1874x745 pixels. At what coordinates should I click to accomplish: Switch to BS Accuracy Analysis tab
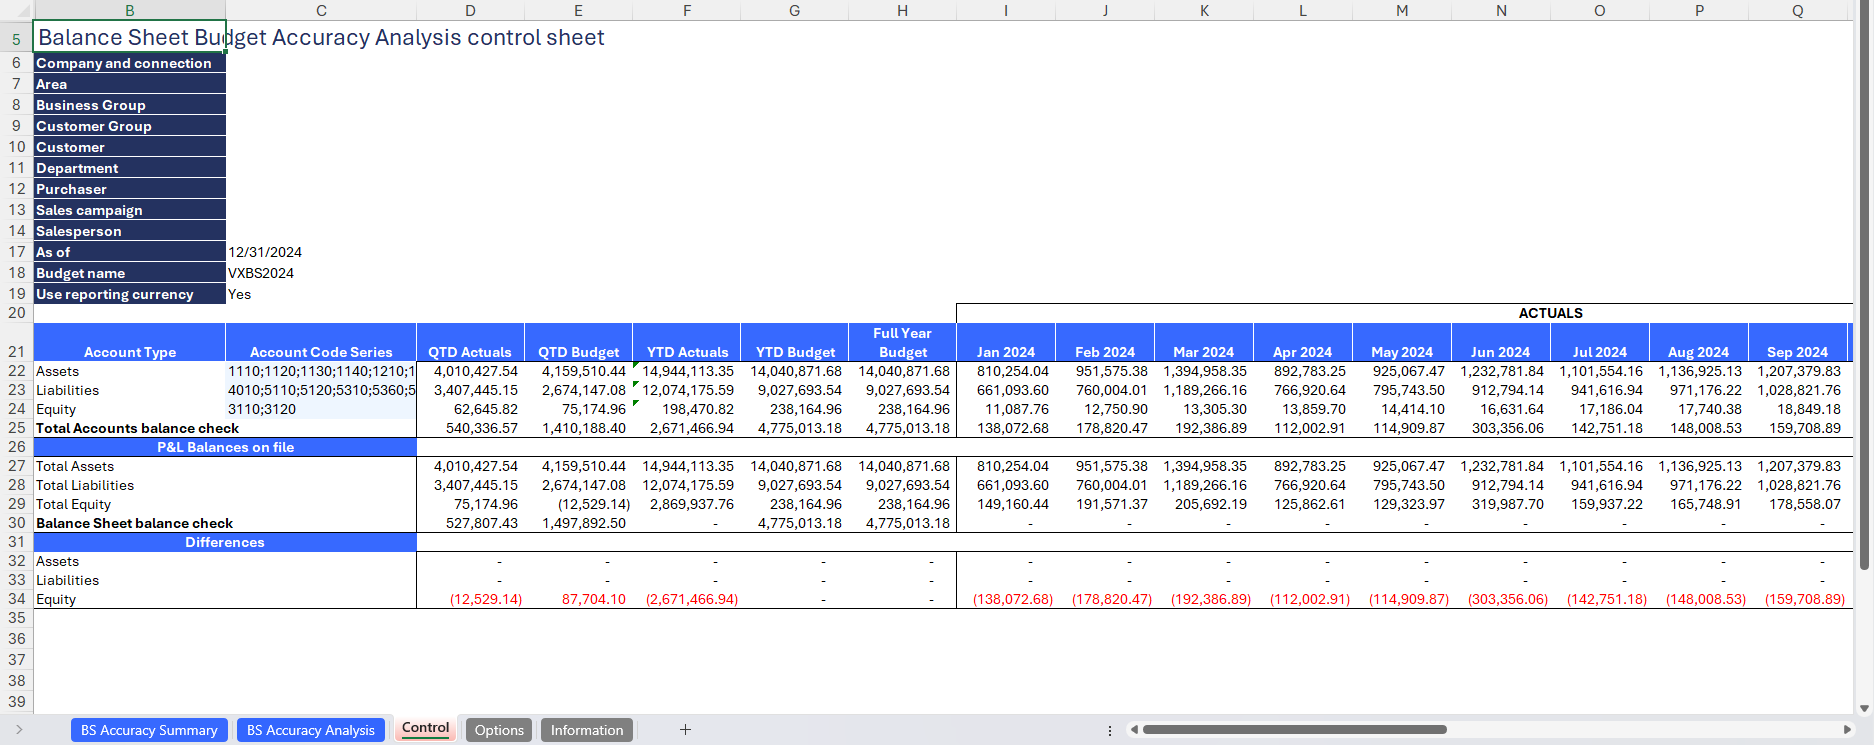pos(310,730)
